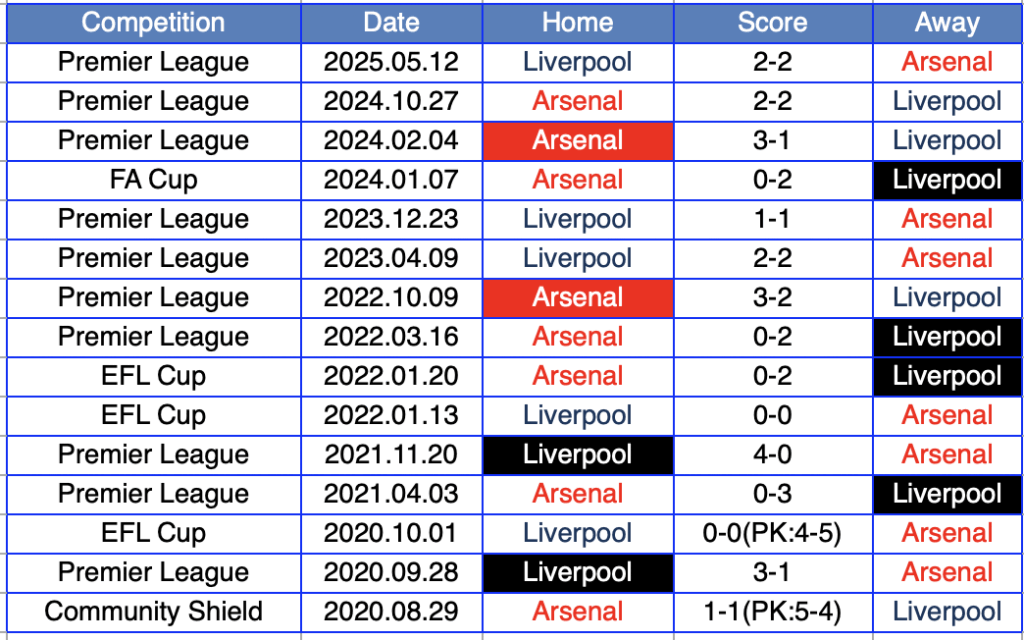The width and height of the screenshot is (1024, 640).
Task: Select red-filled Arsenal cell for 2022.10.09
Action: [578, 298]
